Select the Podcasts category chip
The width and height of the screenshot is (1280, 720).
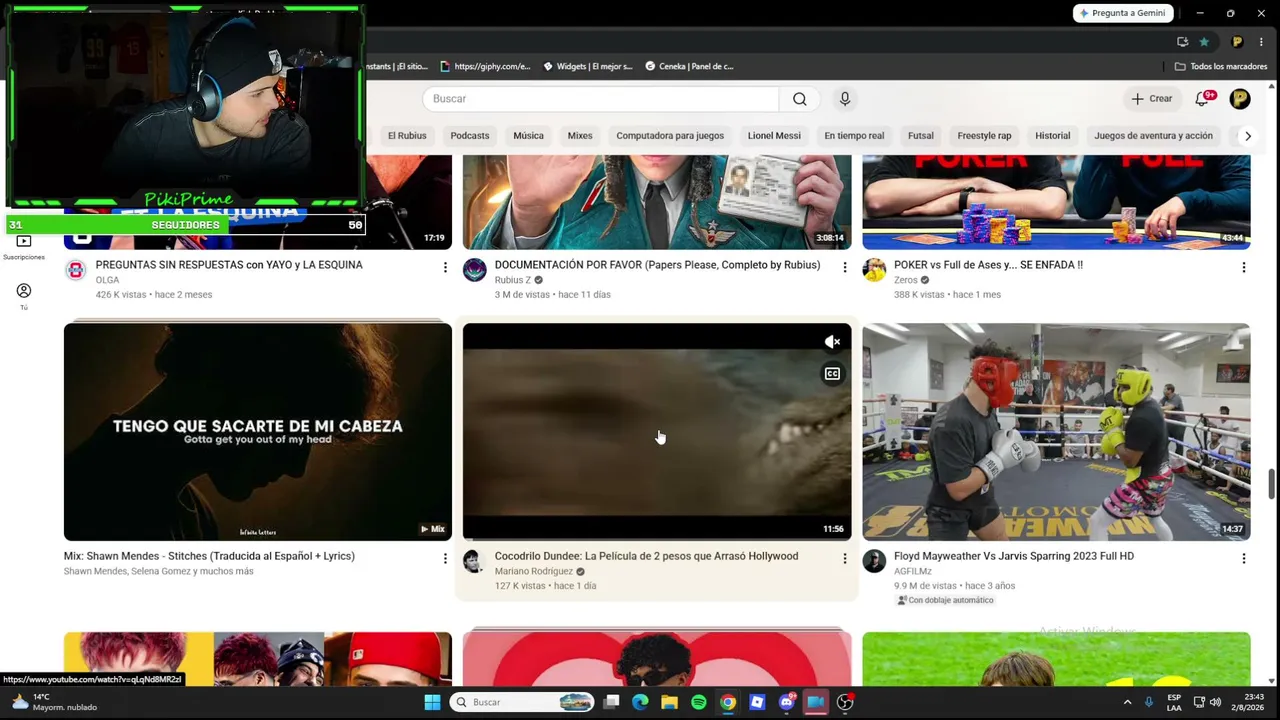point(470,136)
